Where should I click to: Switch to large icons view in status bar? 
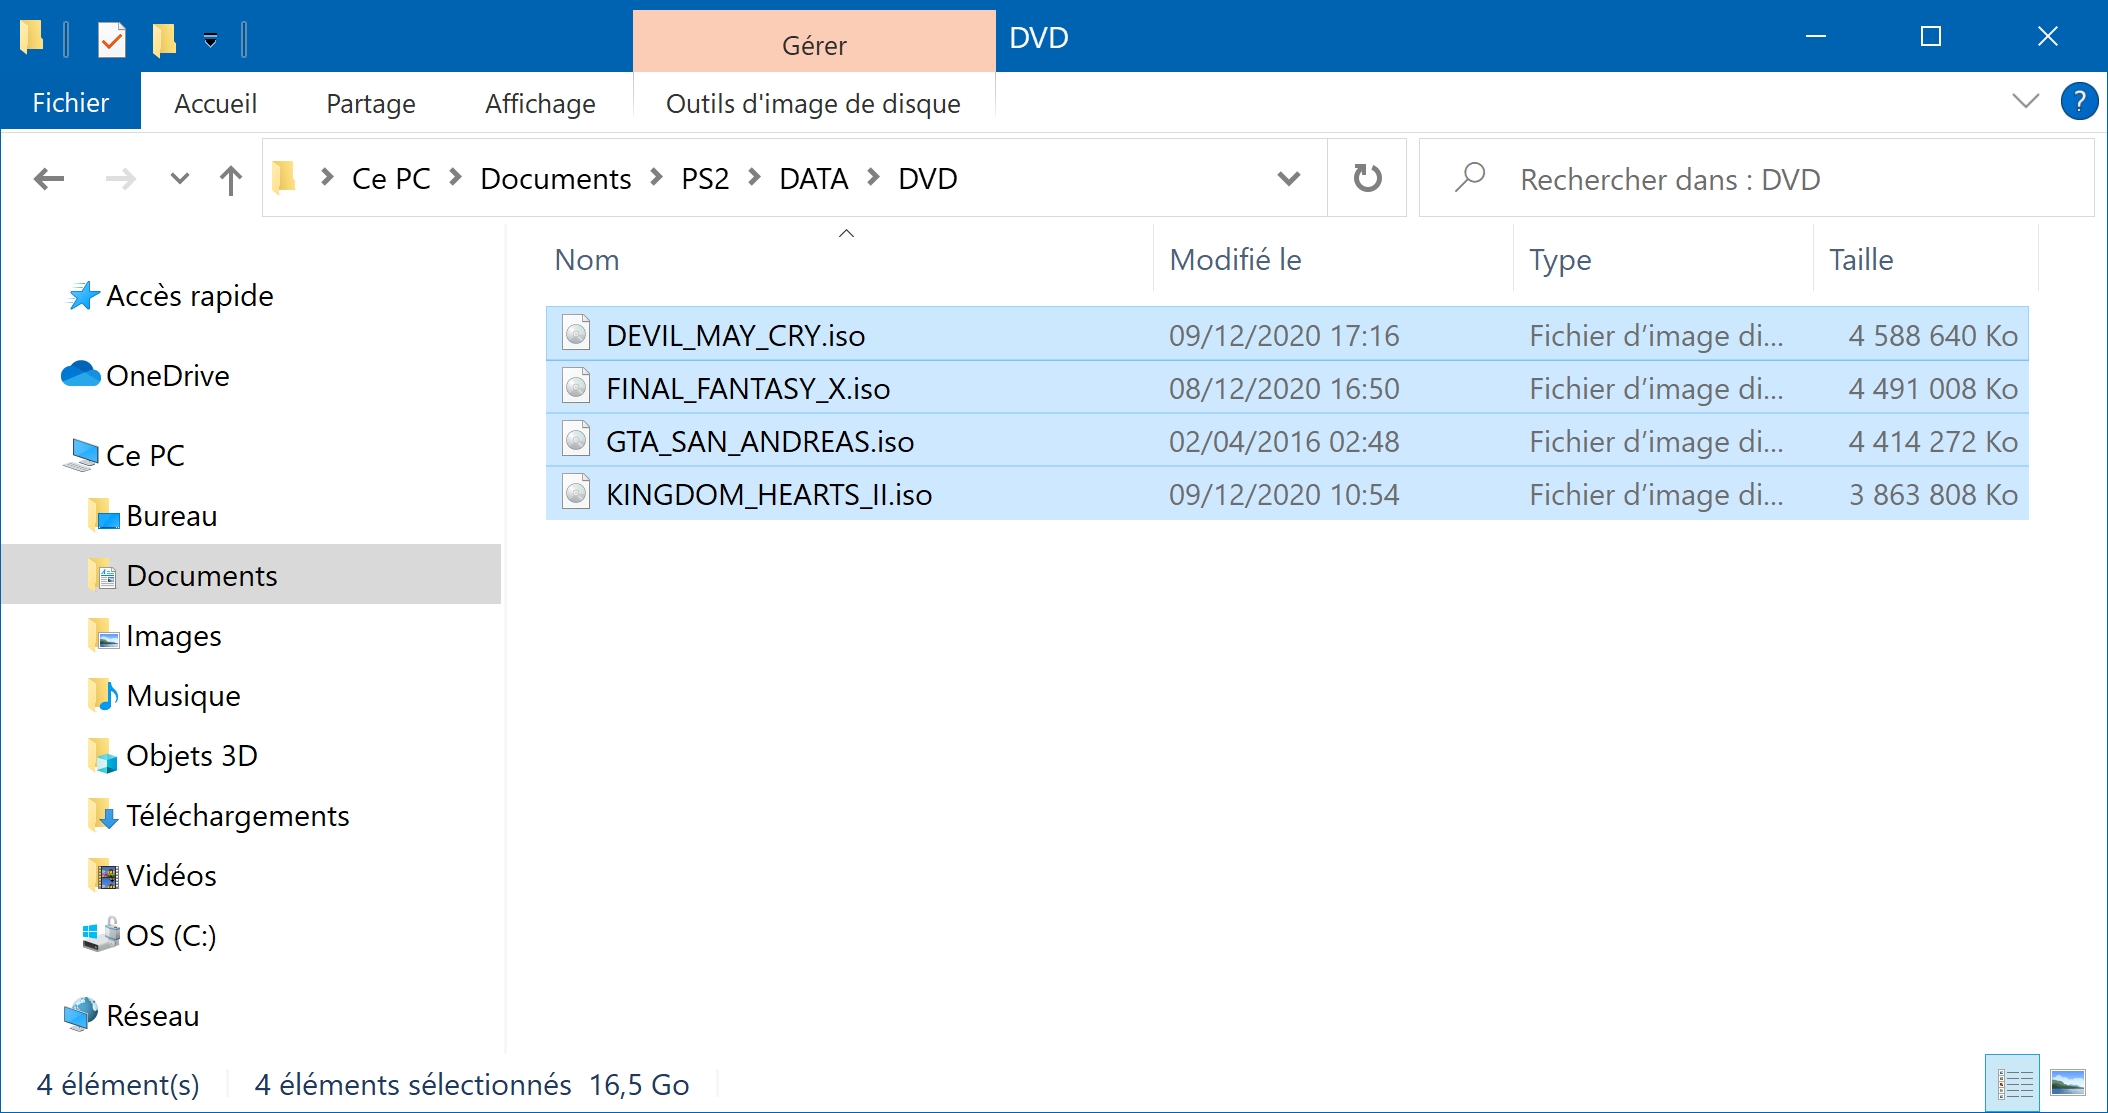(x=2067, y=1083)
